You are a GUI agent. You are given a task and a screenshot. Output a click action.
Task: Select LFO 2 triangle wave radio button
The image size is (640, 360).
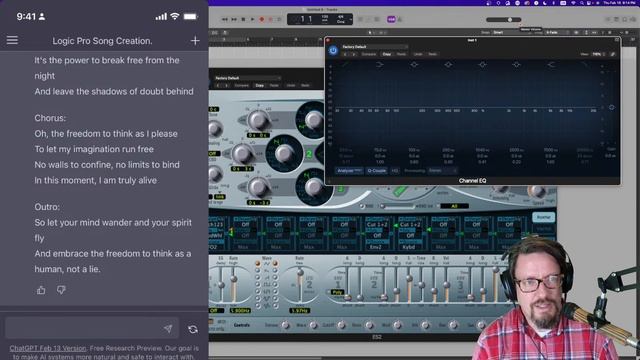tap(275, 263)
